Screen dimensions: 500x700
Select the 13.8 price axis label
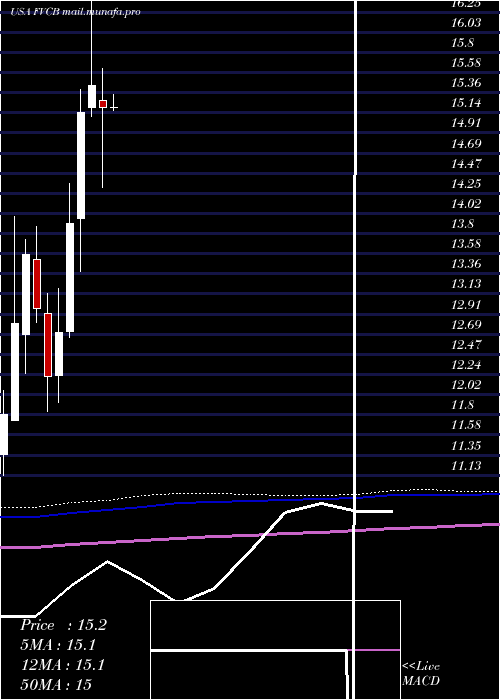(x=462, y=224)
